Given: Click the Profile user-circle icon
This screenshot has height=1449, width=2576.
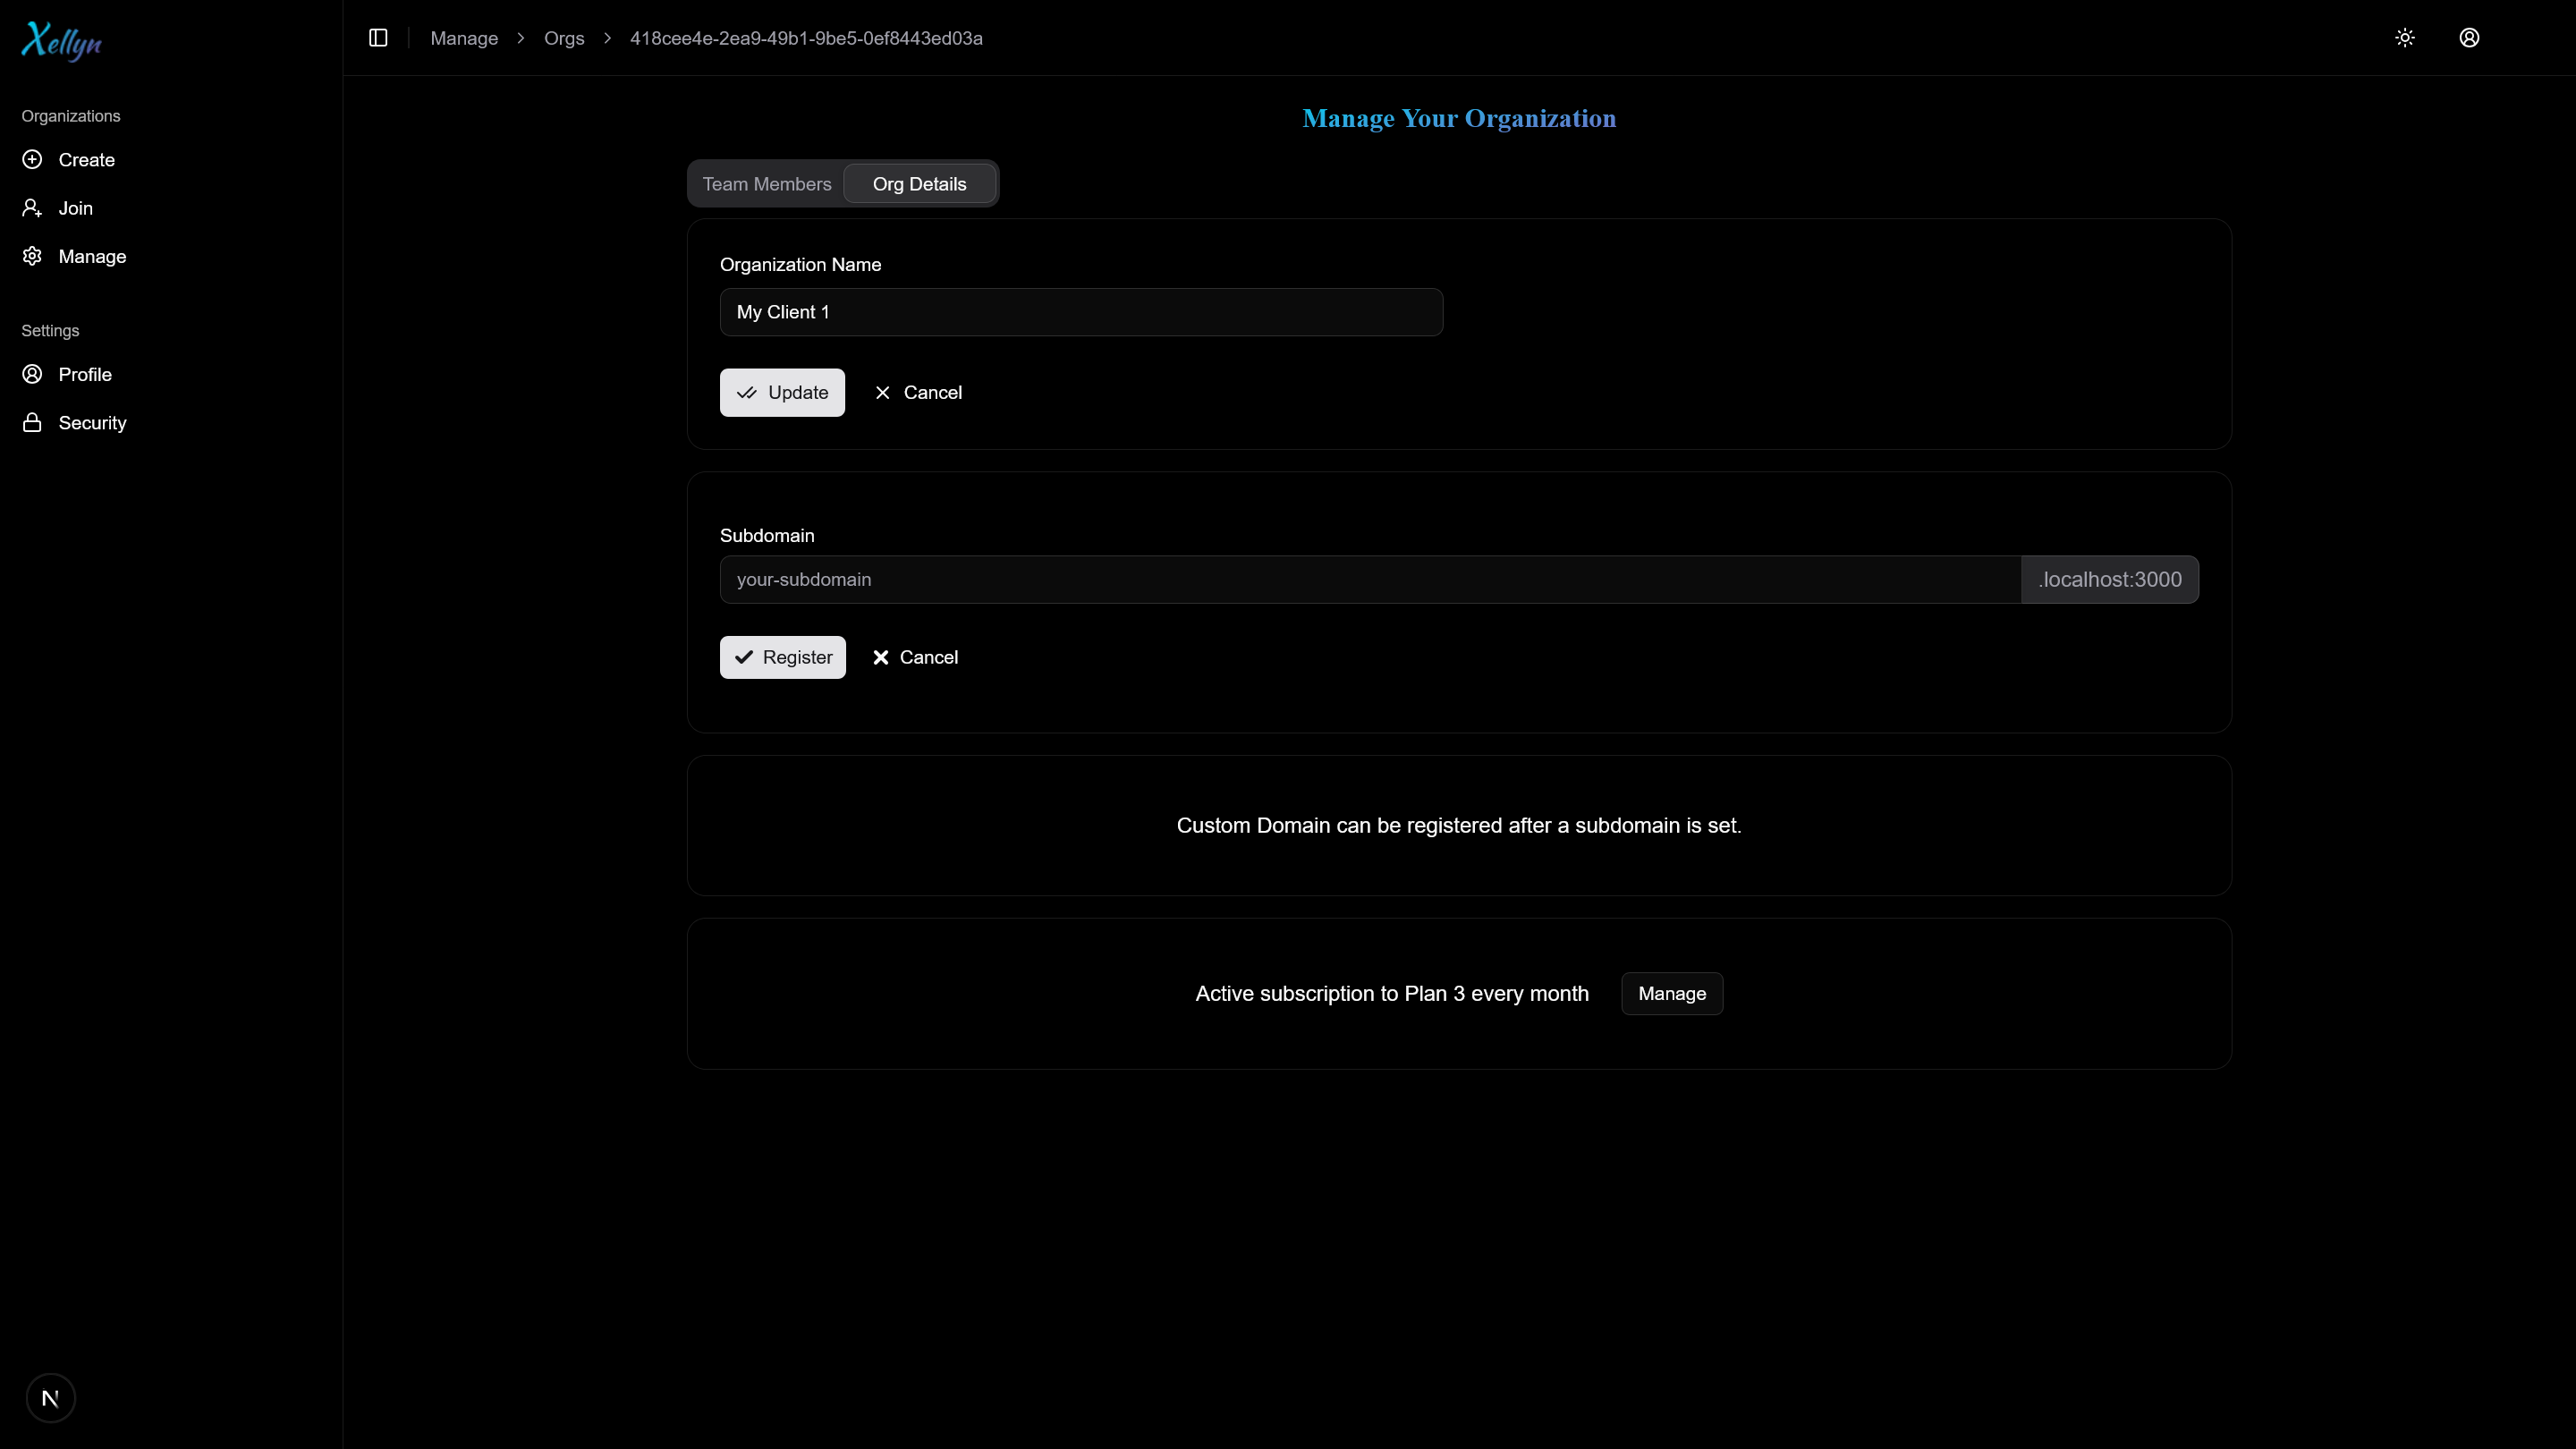Looking at the screenshot, I should [32, 374].
